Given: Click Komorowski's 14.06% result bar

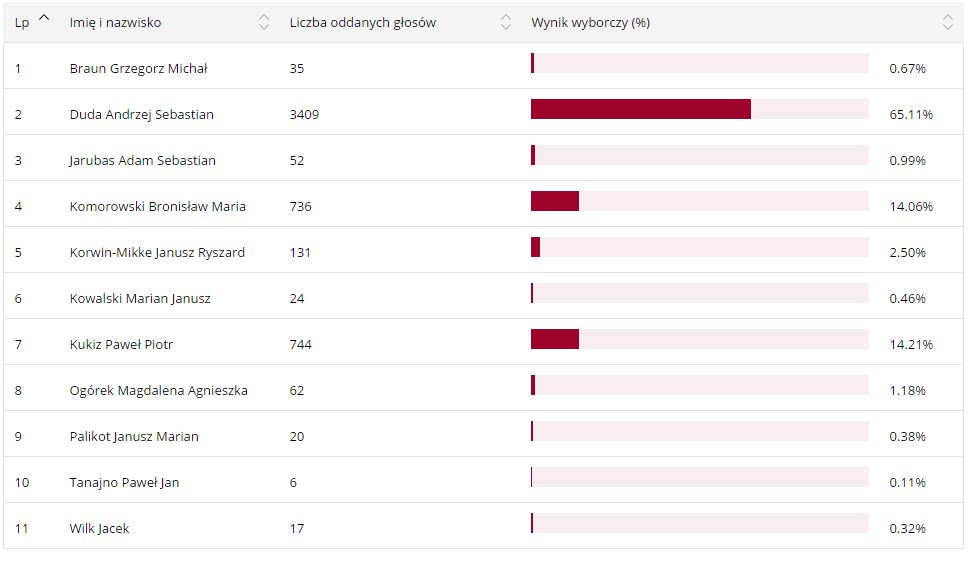Looking at the screenshot, I should click(555, 201).
